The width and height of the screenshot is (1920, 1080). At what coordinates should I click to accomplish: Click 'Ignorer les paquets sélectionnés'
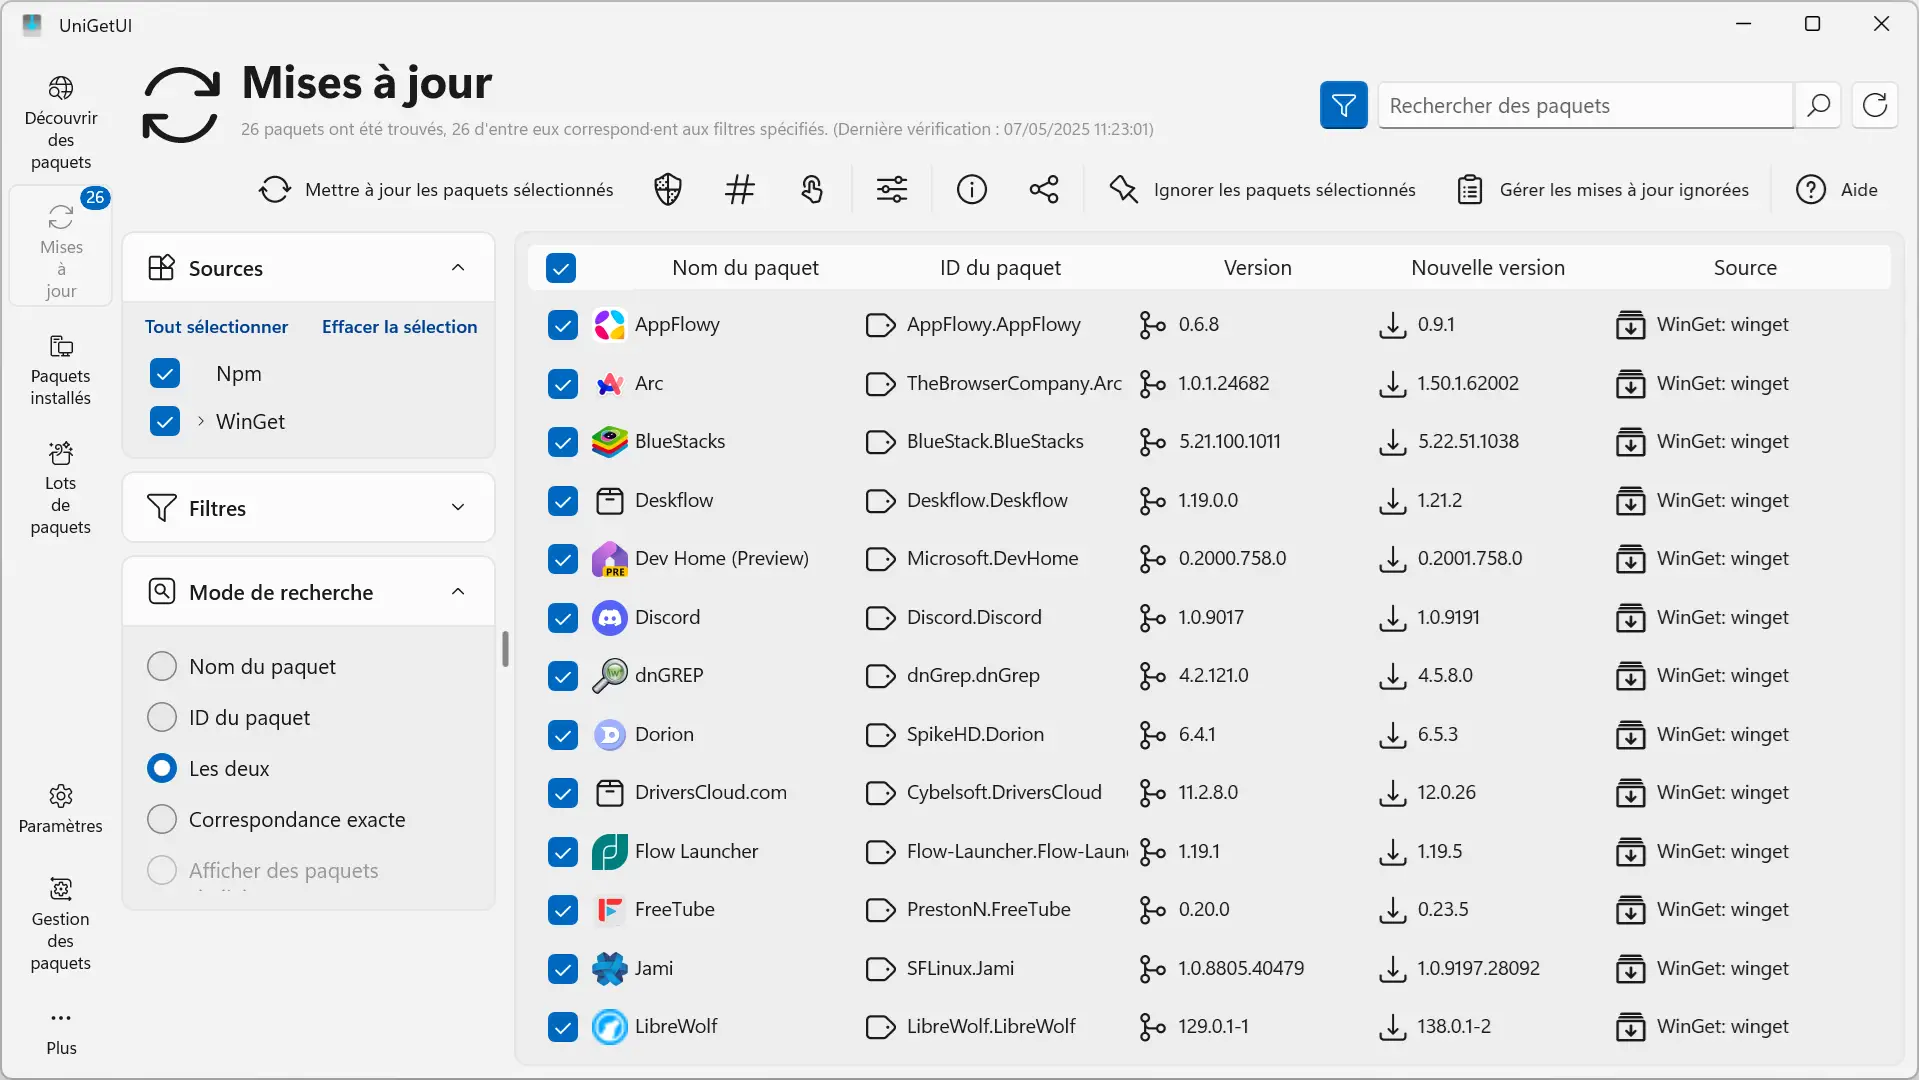(1262, 190)
